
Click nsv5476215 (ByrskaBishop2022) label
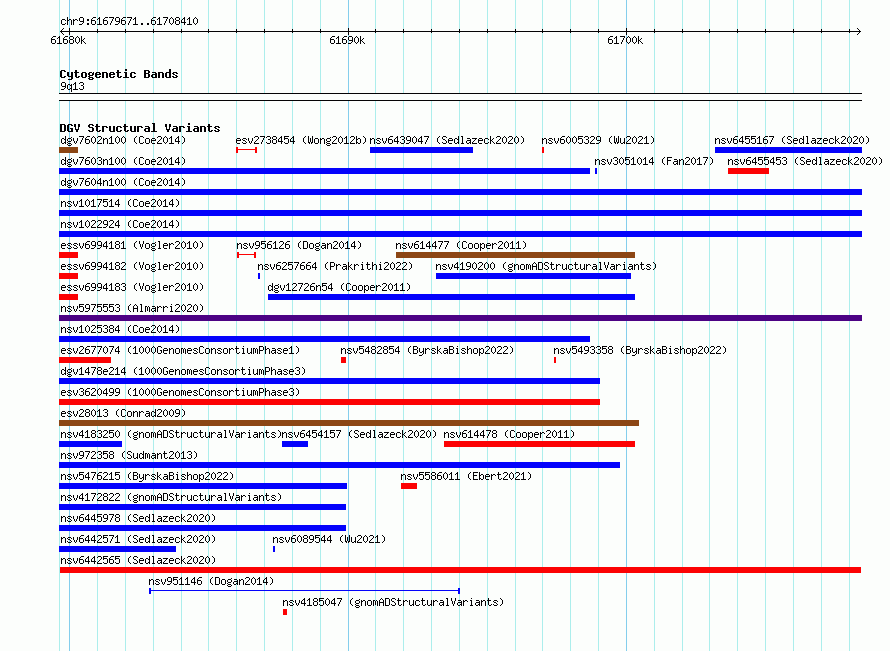[x=146, y=476]
